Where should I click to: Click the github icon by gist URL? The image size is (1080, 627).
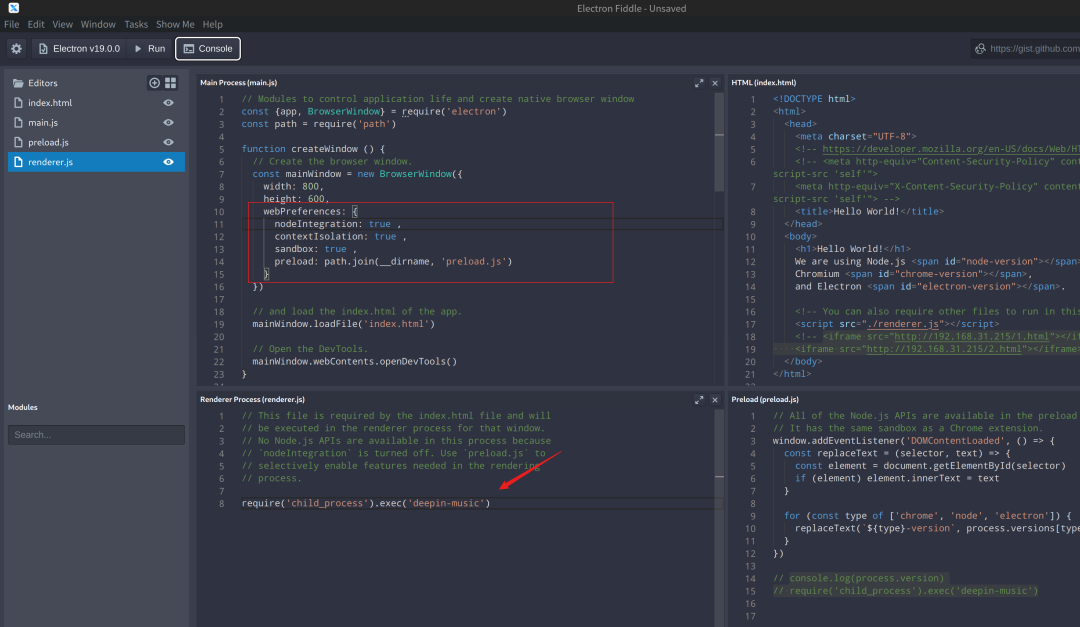980,49
